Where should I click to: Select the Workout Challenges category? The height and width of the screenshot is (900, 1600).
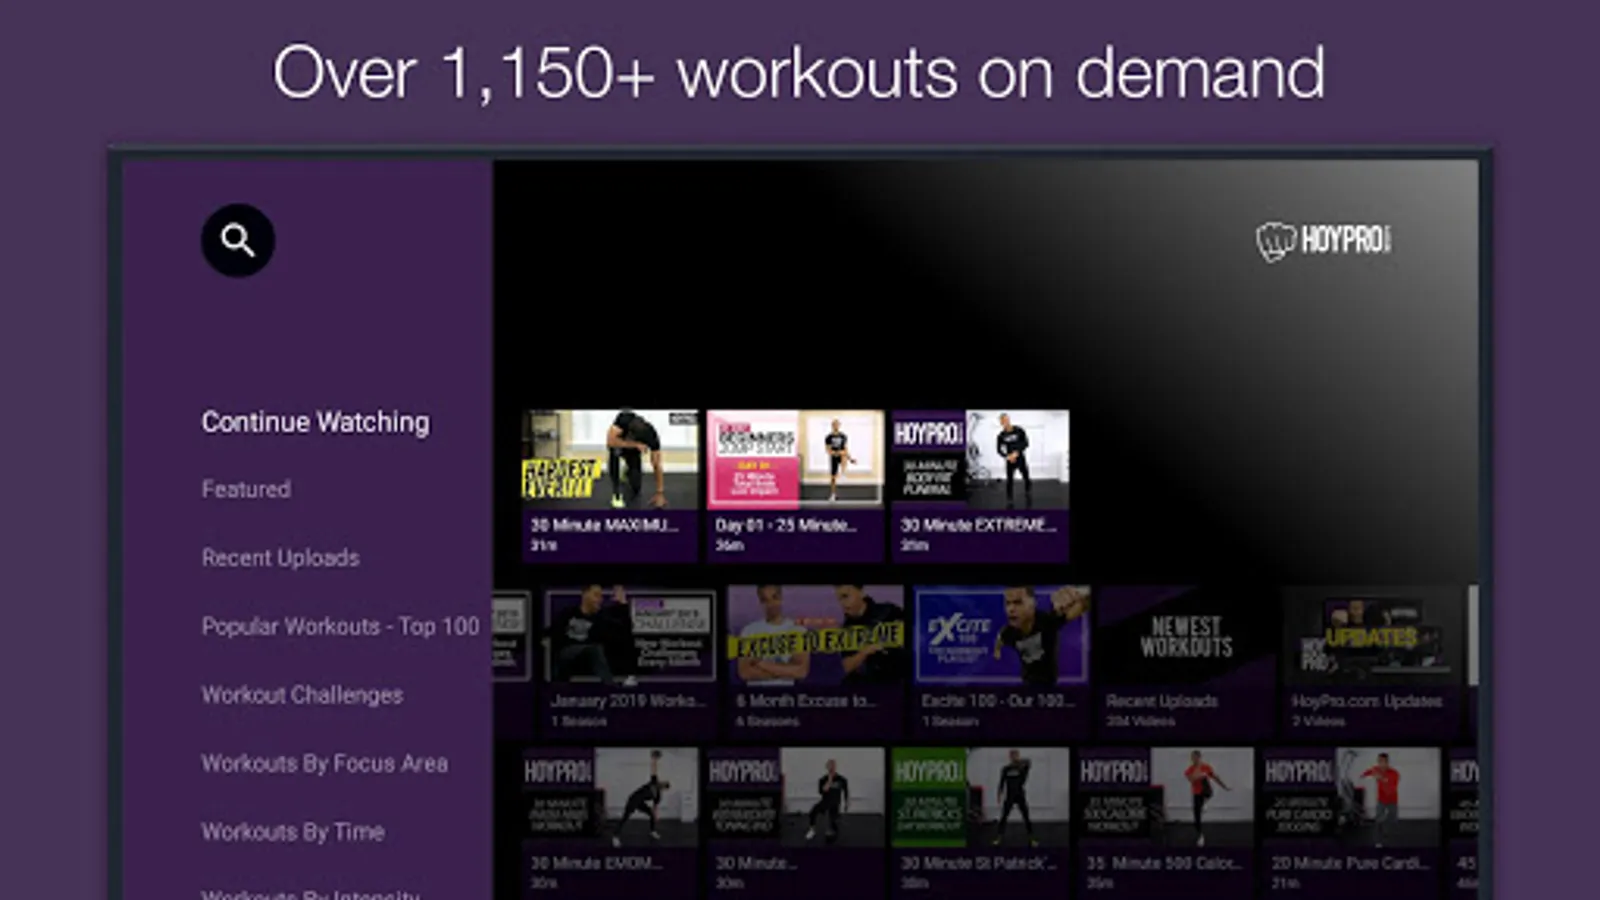point(302,694)
